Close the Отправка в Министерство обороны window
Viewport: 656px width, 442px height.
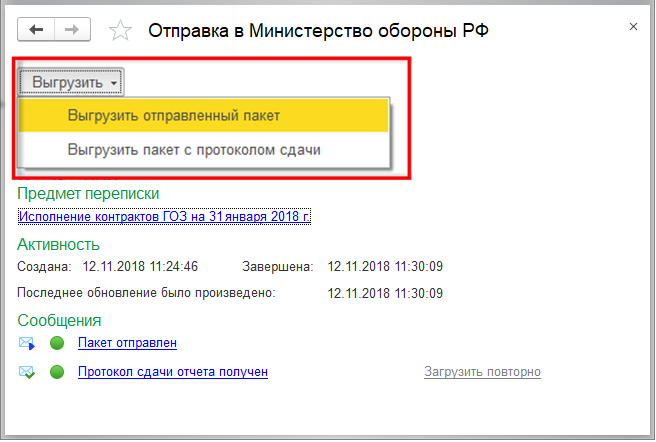pyautogui.click(x=633, y=22)
